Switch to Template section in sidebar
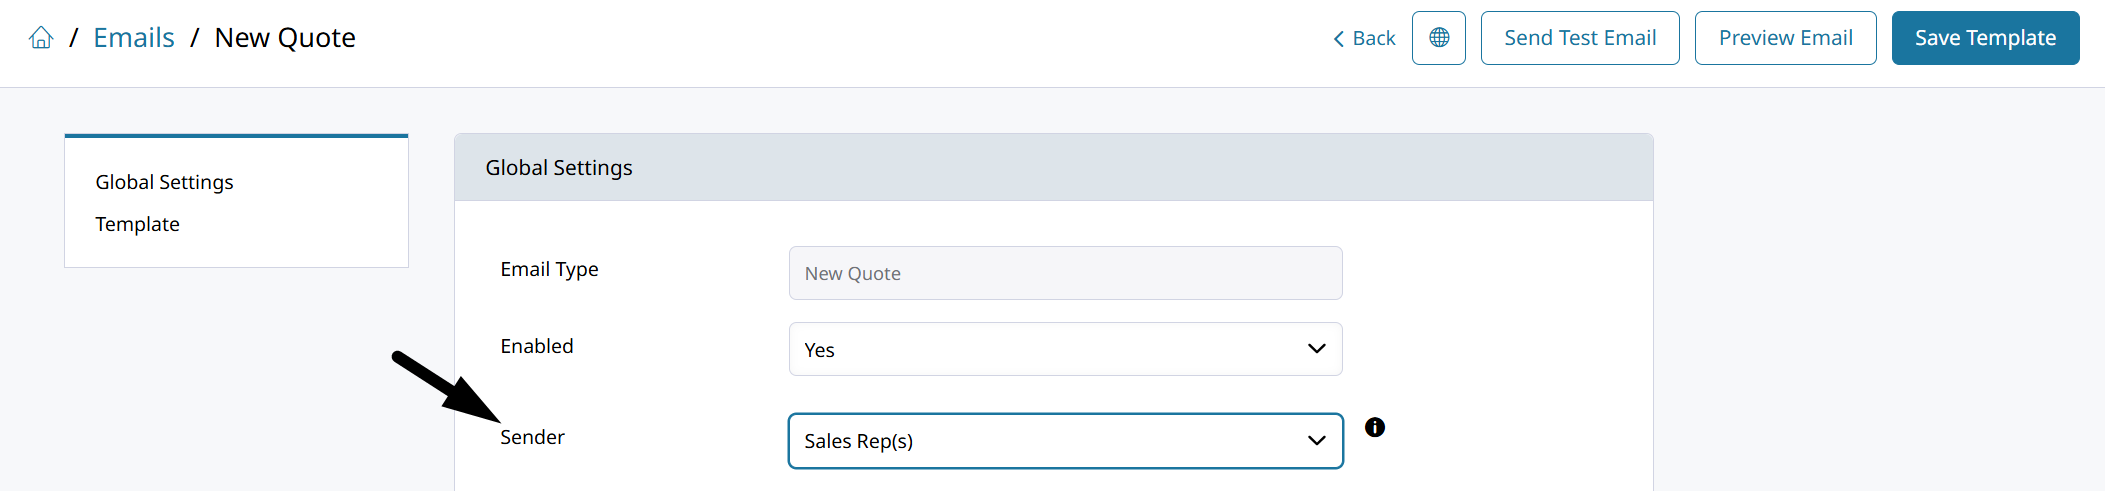The image size is (2105, 491). 137,224
